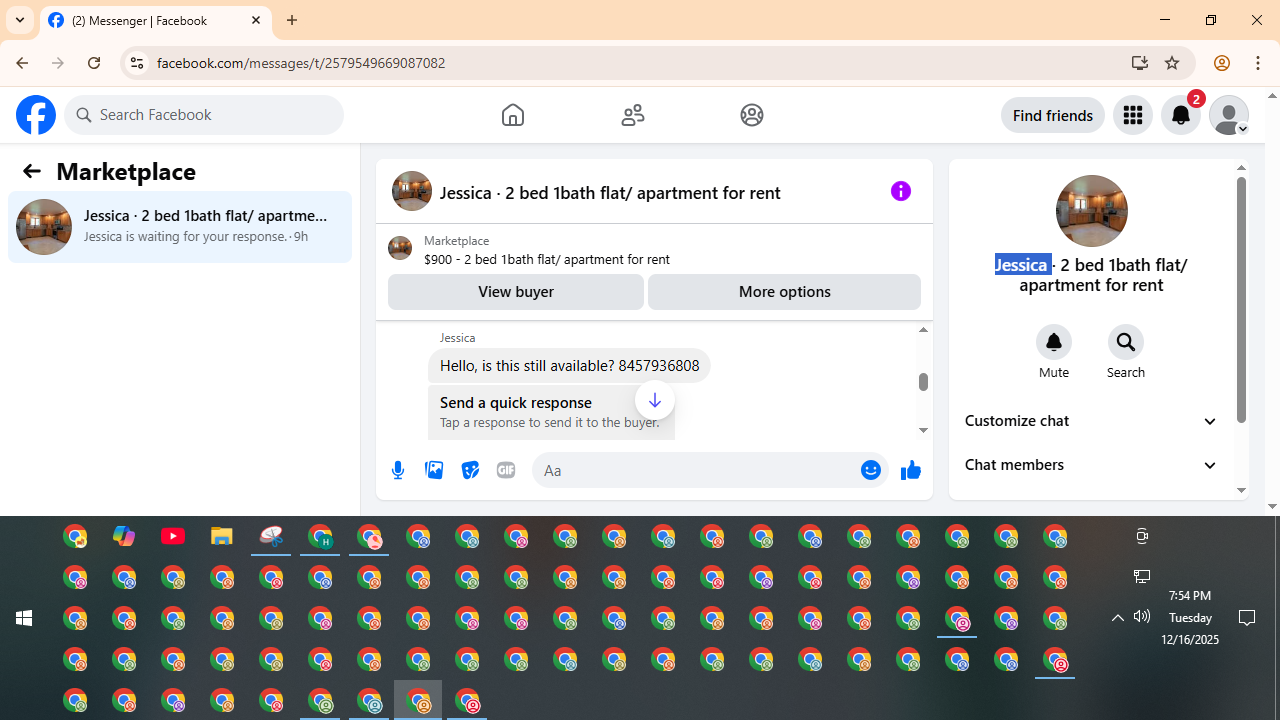Go back using the Marketplace arrow
The image size is (1280, 720).
point(31,172)
